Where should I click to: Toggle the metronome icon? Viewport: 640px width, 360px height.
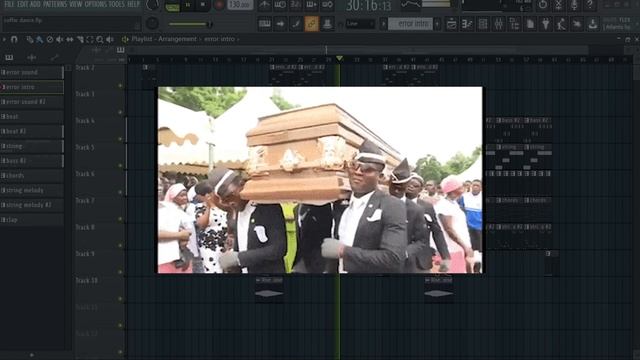coord(264,5)
